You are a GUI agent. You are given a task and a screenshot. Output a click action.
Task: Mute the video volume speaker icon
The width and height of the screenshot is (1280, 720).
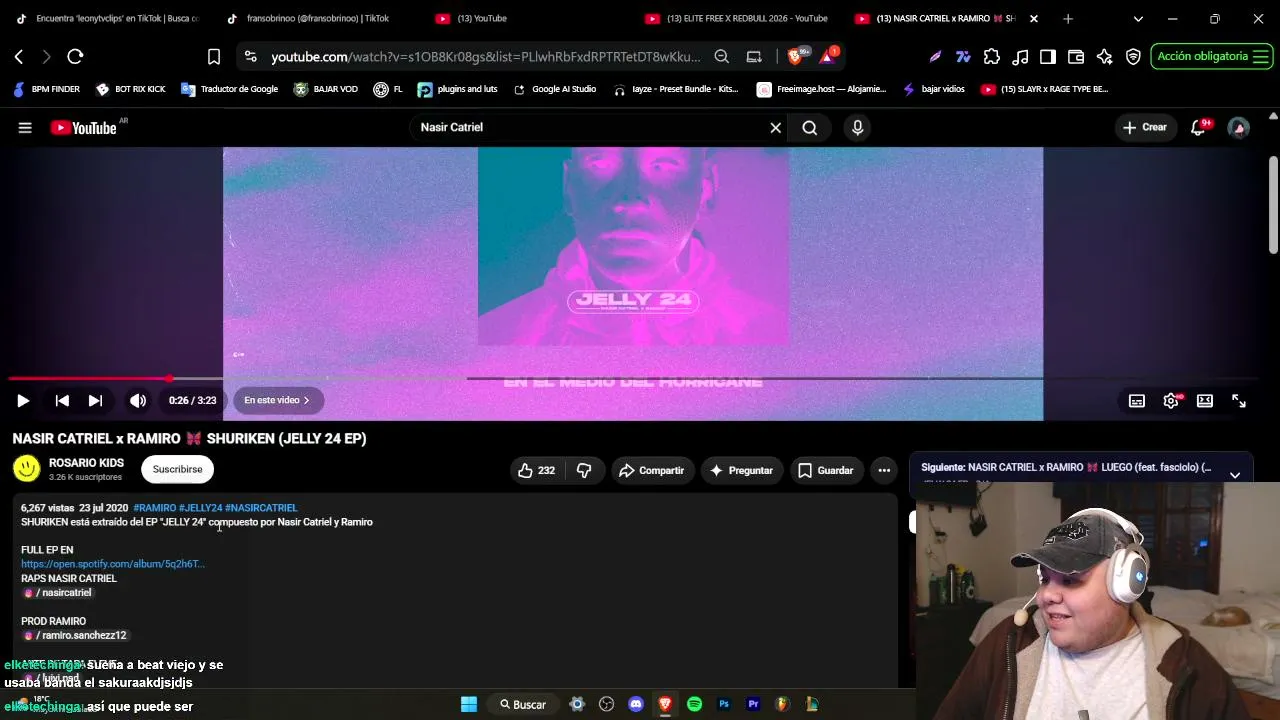click(138, 401)
